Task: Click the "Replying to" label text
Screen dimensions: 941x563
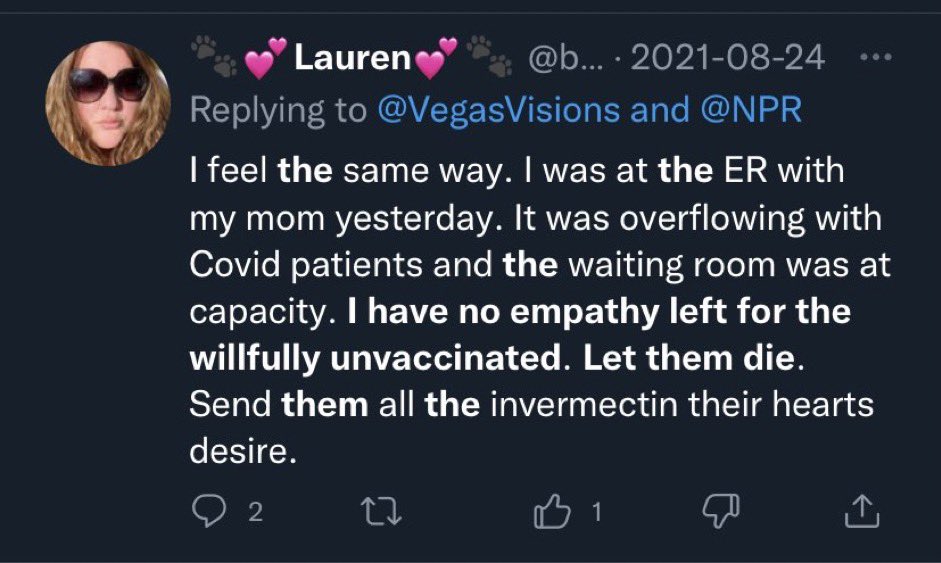Action: click(x=278, y=110)
